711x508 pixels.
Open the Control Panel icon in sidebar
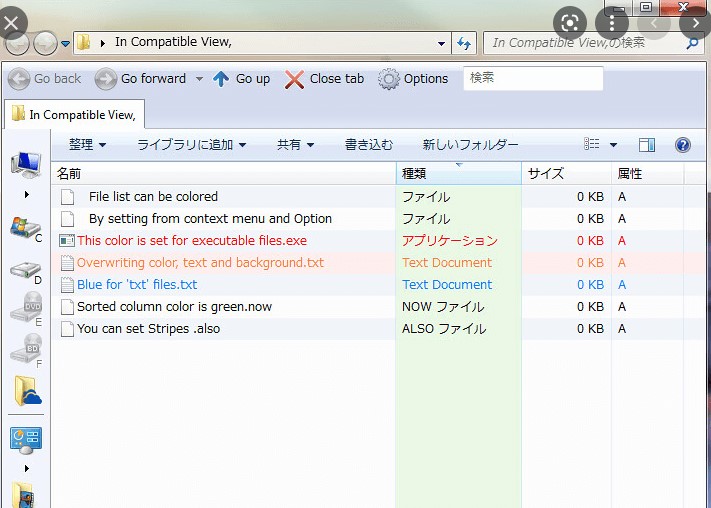coord(26,440)
